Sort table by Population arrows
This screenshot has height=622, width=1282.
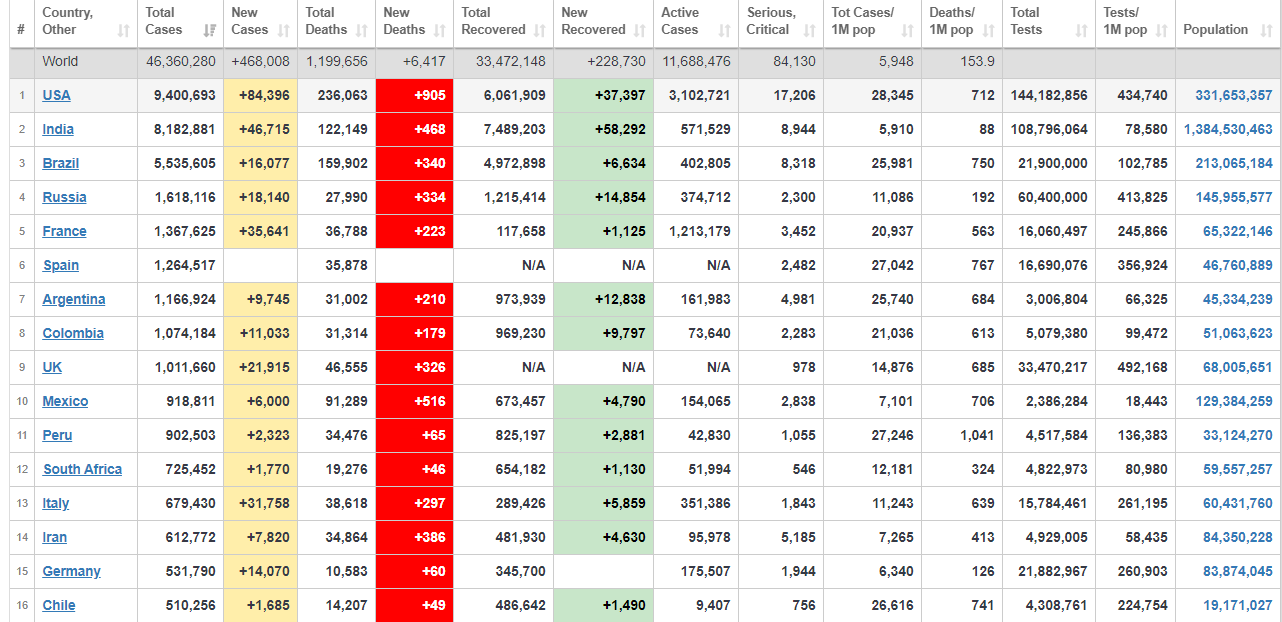coord(1265,31)
